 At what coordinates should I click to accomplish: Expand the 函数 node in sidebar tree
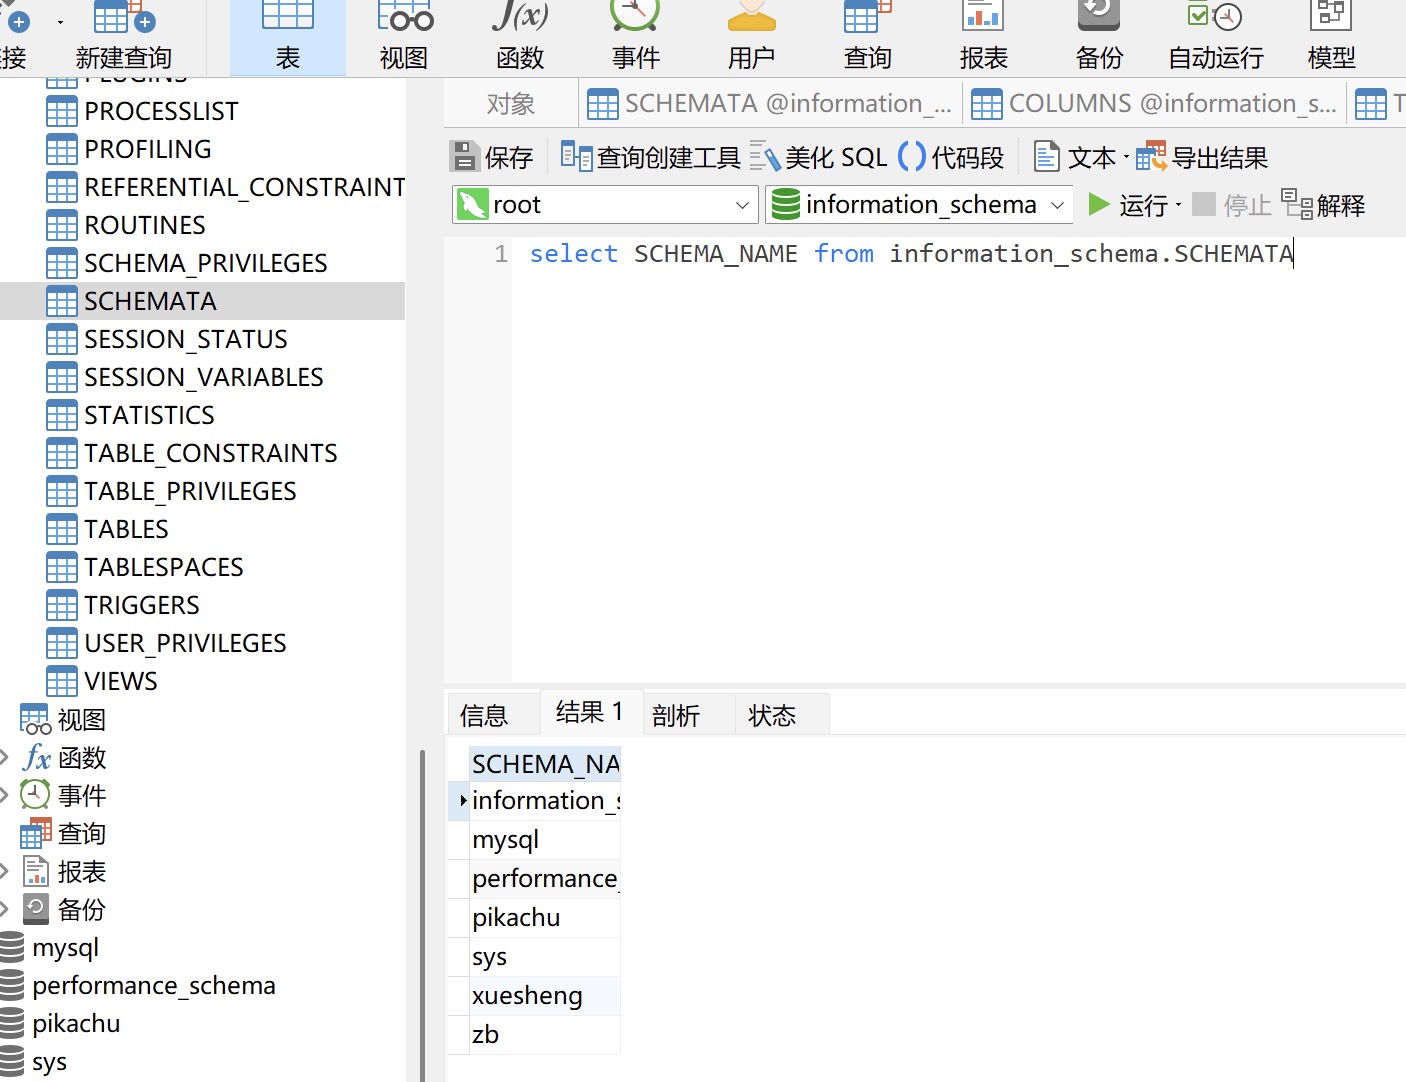(5, 758)
